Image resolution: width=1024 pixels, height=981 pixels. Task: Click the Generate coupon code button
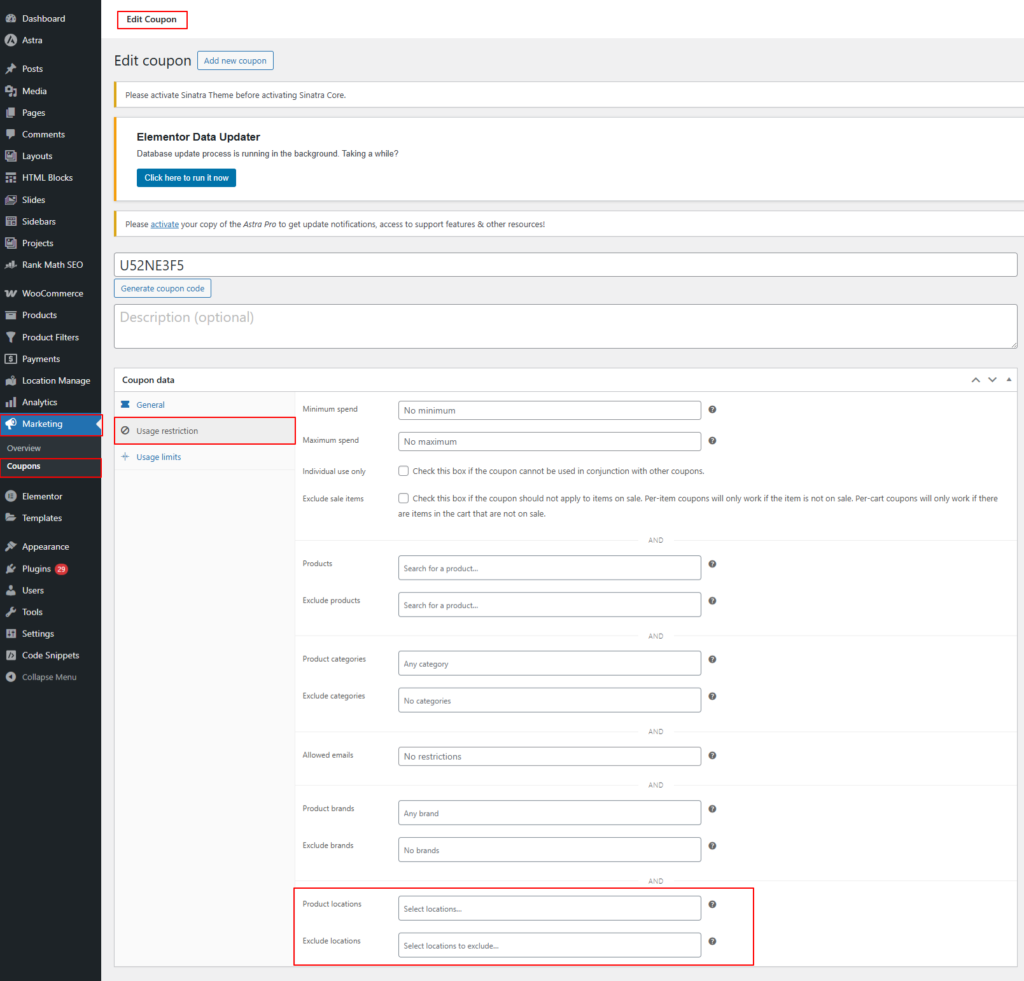point(162,288)
